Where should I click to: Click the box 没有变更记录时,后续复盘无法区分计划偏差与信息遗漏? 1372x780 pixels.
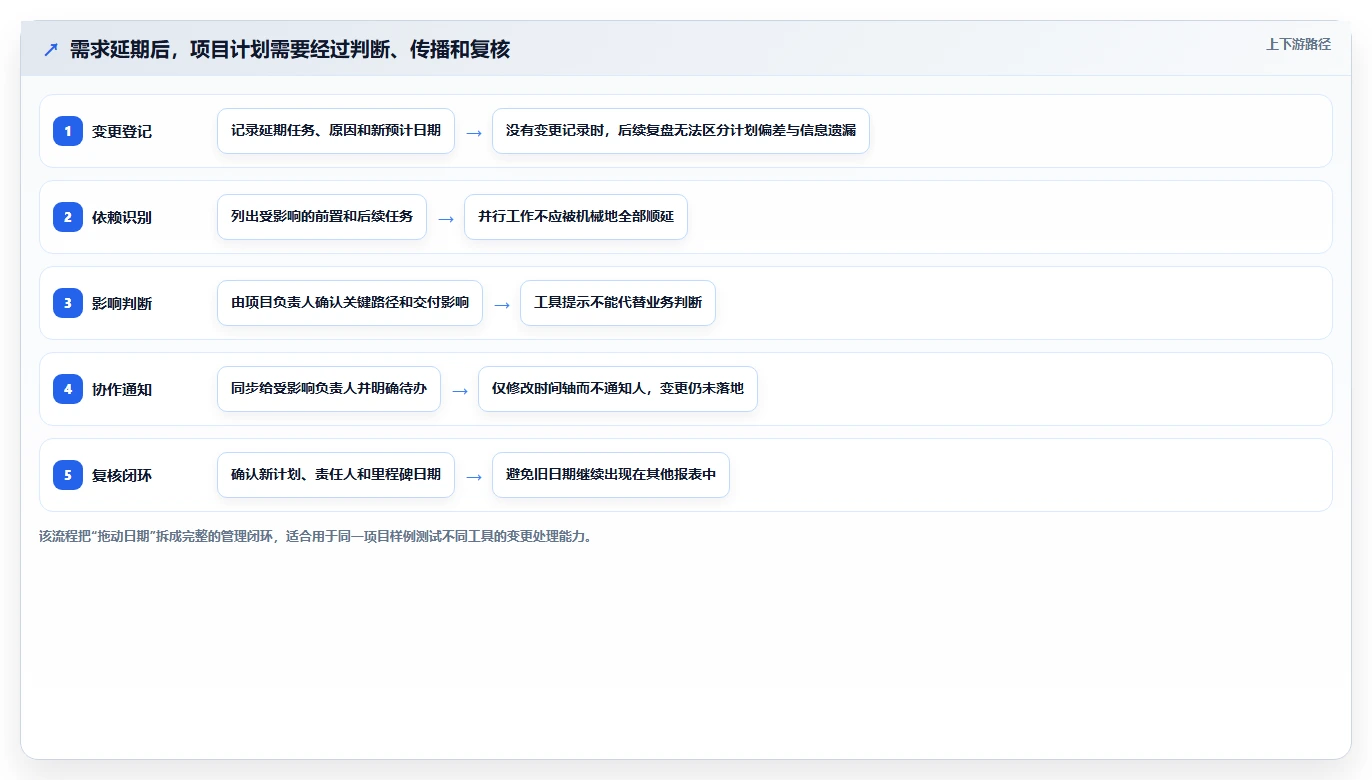coord(681,131)
